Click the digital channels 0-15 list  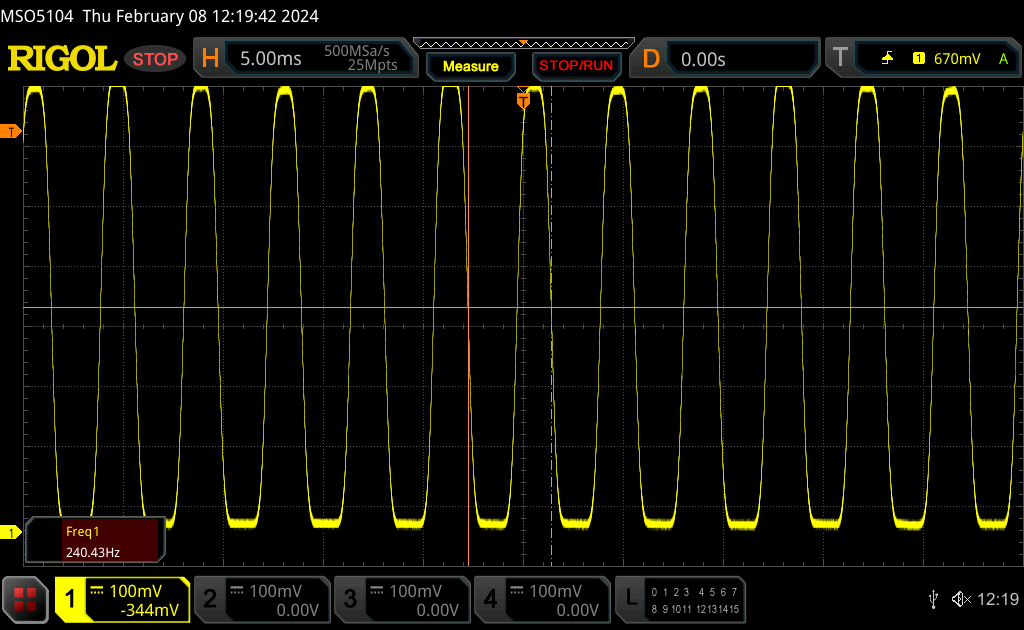(695, 601)
